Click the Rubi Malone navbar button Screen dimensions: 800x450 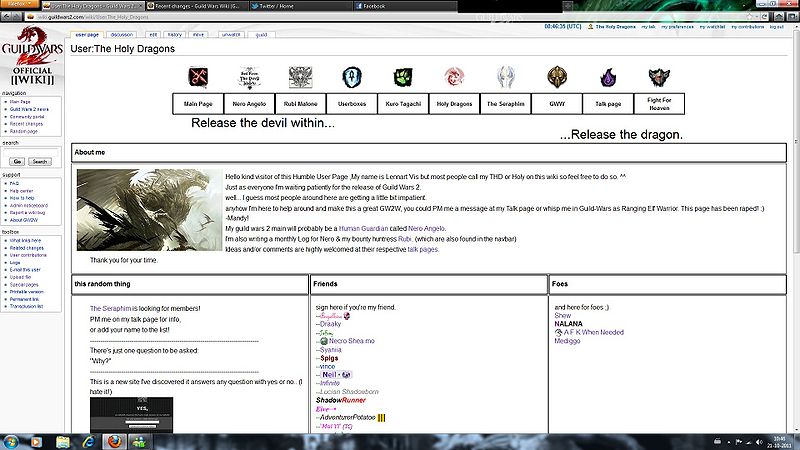click(301, 104)
